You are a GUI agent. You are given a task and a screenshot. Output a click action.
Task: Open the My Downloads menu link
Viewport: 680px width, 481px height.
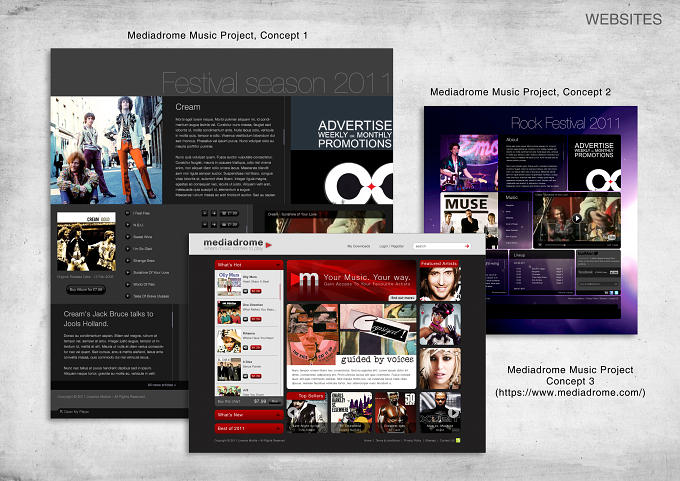click(358, 246)
